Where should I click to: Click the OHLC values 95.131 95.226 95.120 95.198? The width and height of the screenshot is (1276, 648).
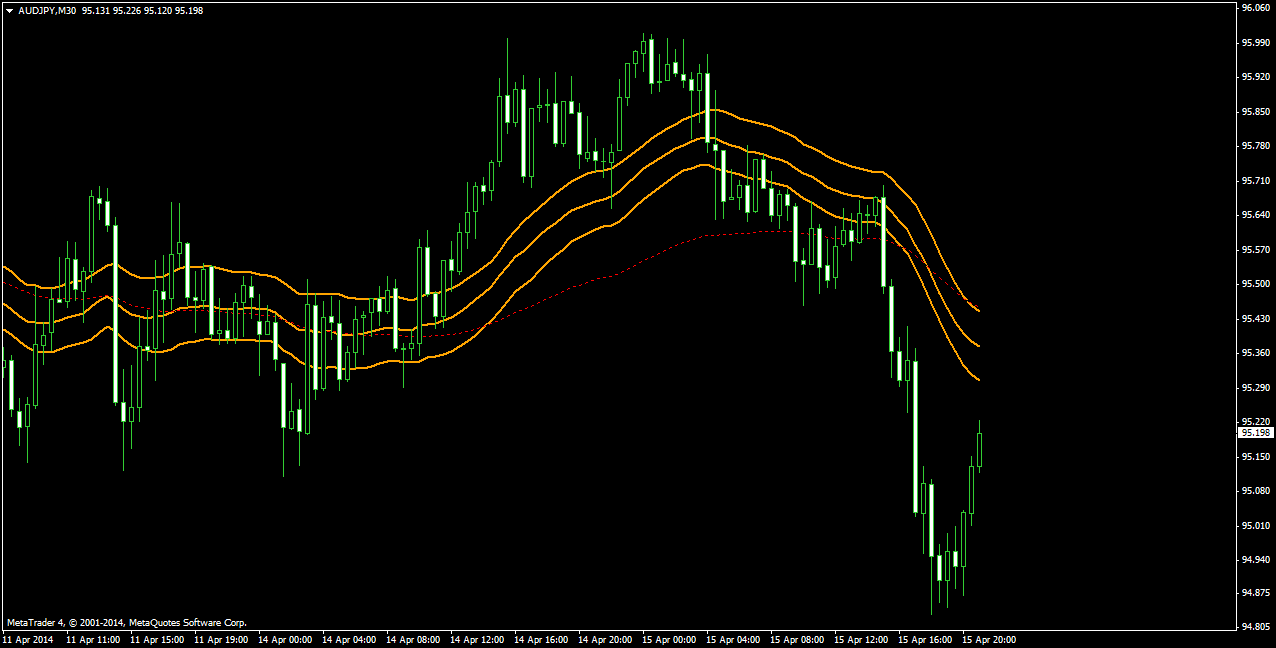(x=143, y=11)
